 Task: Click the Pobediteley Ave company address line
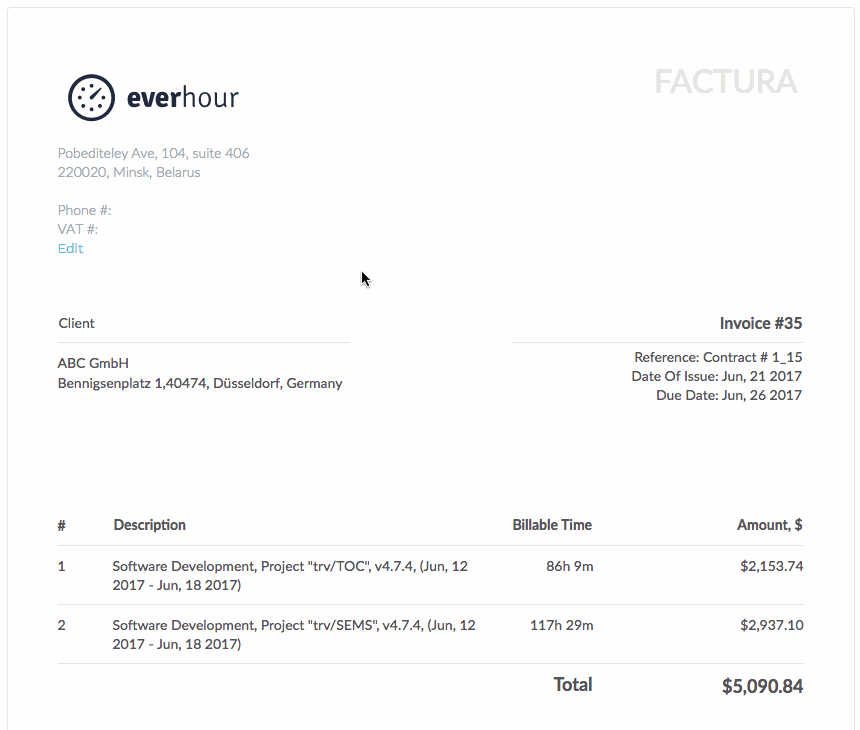[x=154, y=153]
